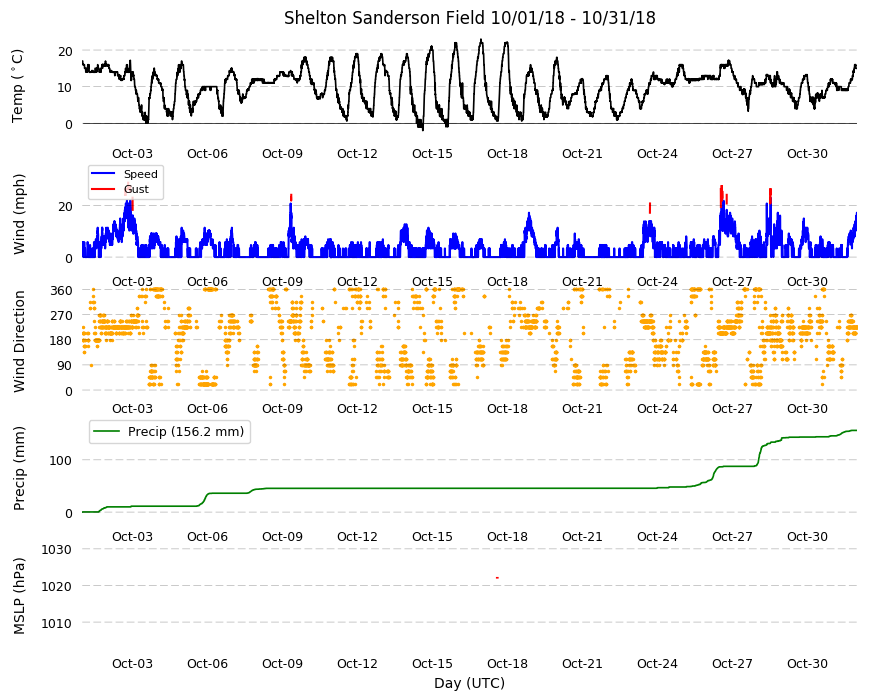Click the Wind Direction axis label
870x700 pixels.
[x=19, y=341]
